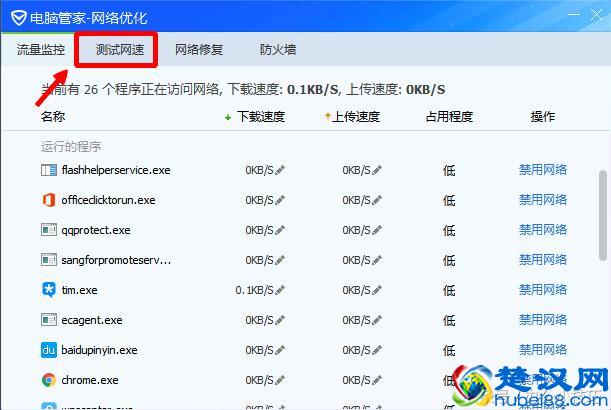Click 禁用网络 for ecagent.exe
The image size is (611, 410).
(543, 320)
